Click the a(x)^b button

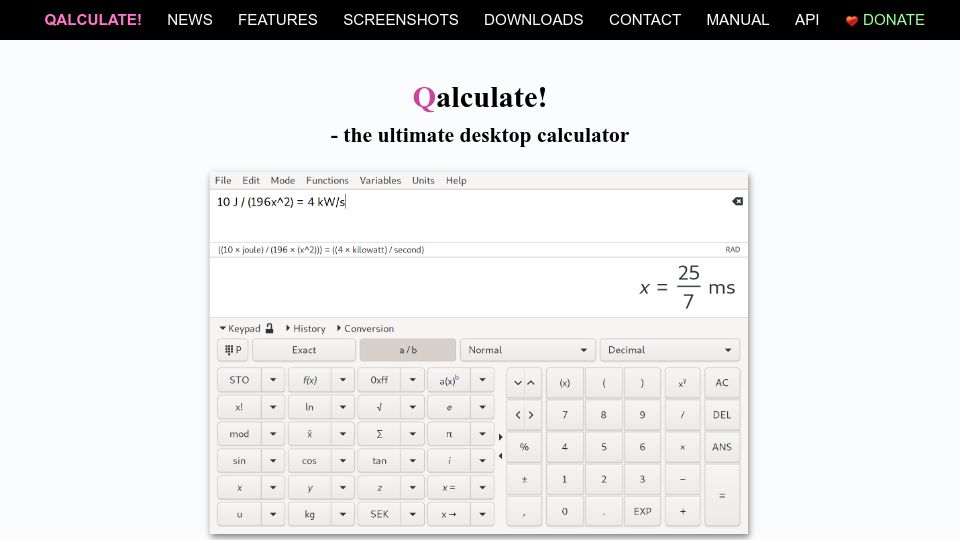point(449,380)
